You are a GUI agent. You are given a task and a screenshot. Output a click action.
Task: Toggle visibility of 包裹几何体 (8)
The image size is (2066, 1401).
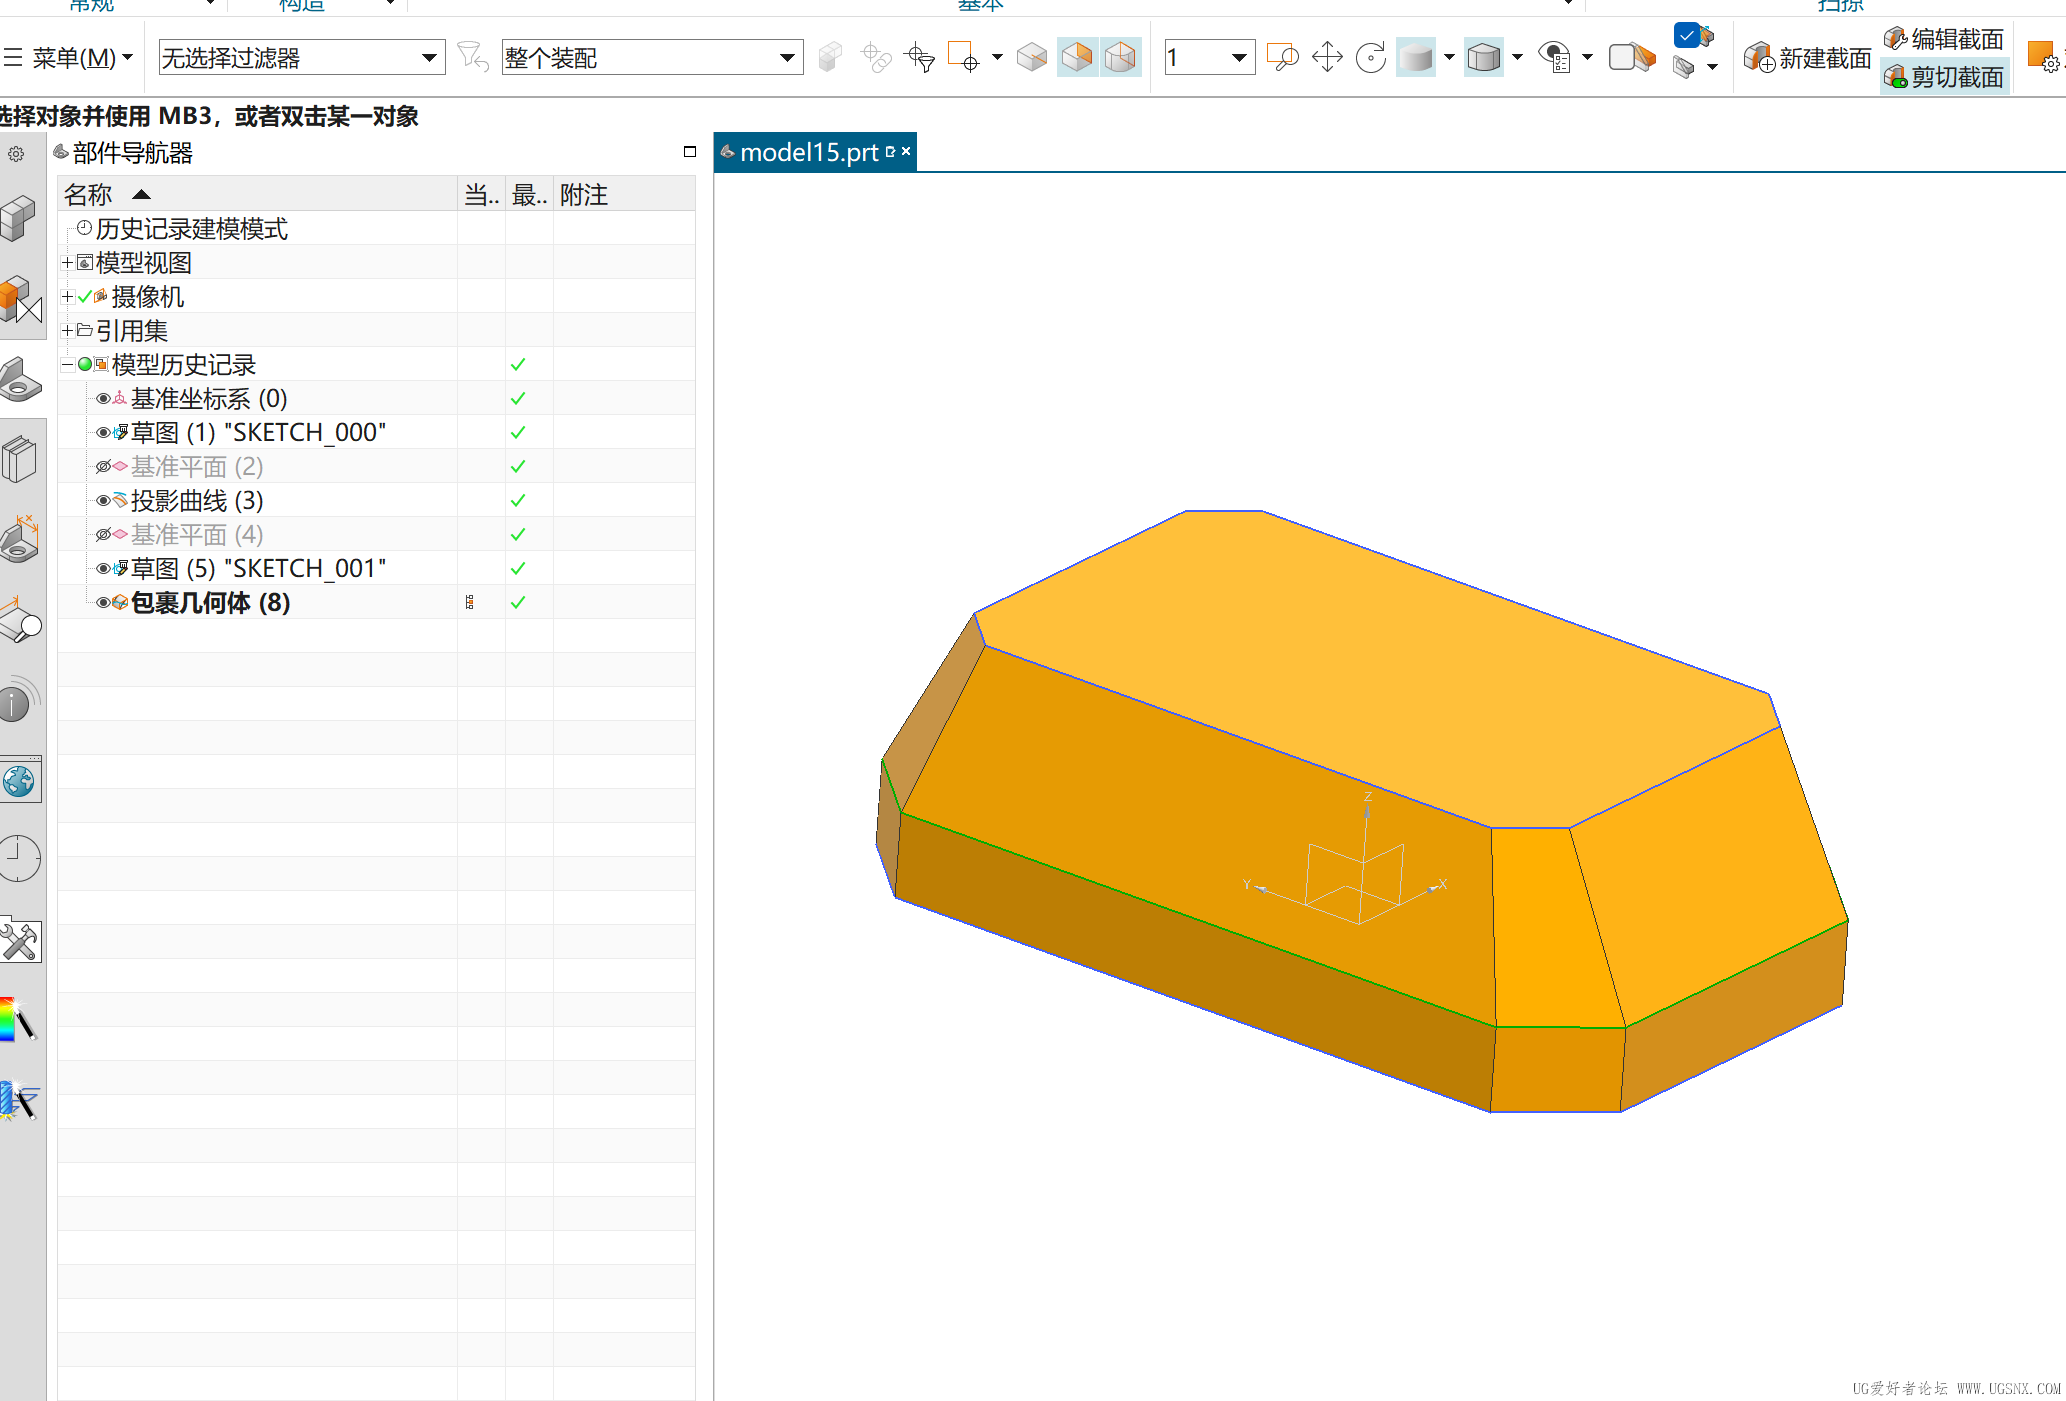click(103, 602)
